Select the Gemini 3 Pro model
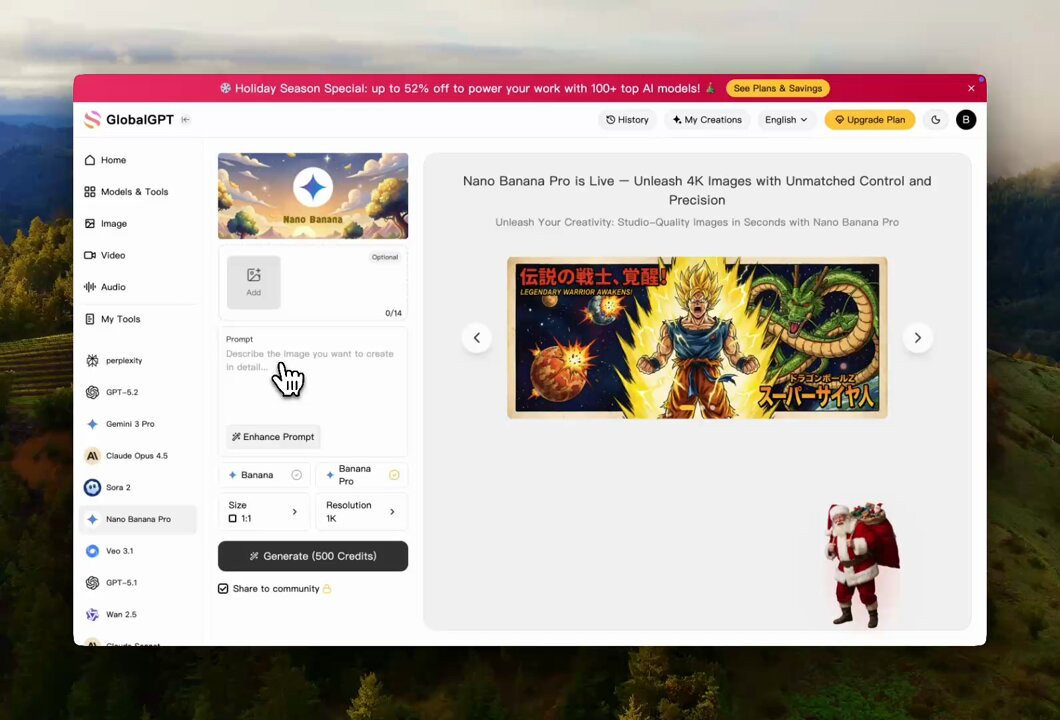Screen dimensions: 1060x720 (x=138, y=424)
